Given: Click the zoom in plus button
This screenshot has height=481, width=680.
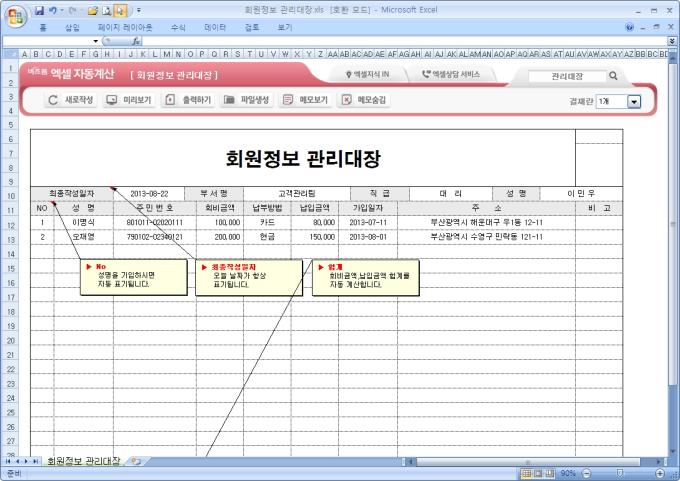Looking at the screenshot, I should click(x=660, y=473).
